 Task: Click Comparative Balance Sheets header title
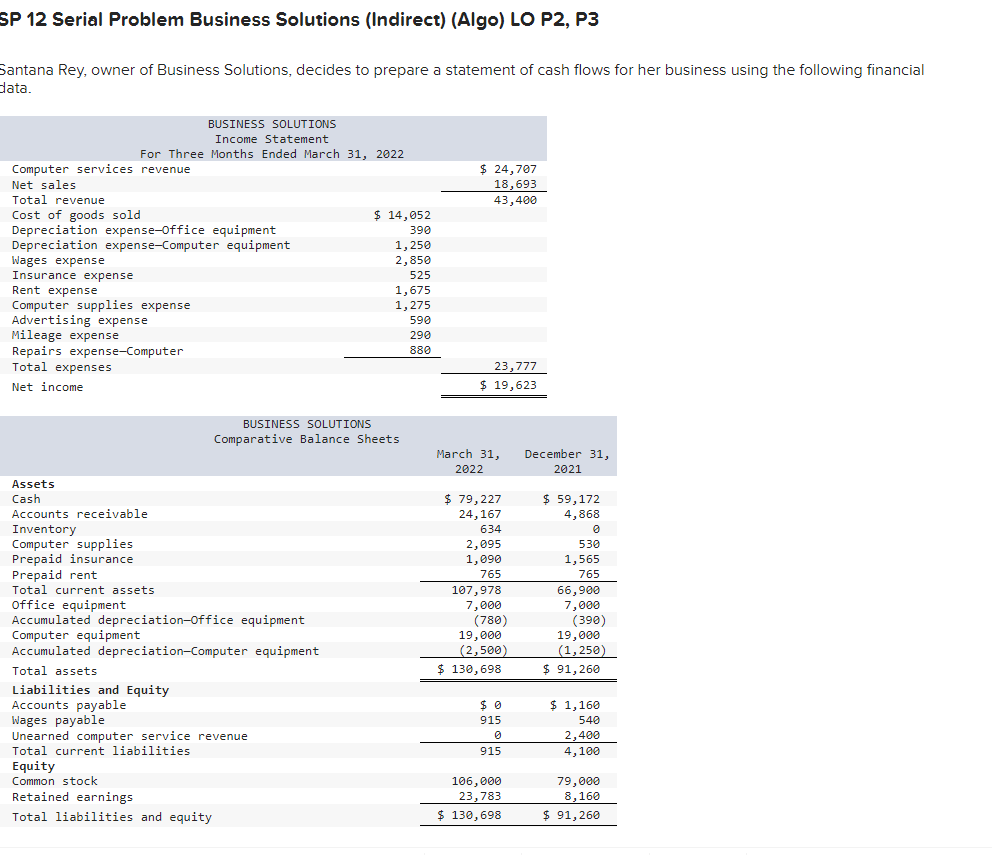306,439
